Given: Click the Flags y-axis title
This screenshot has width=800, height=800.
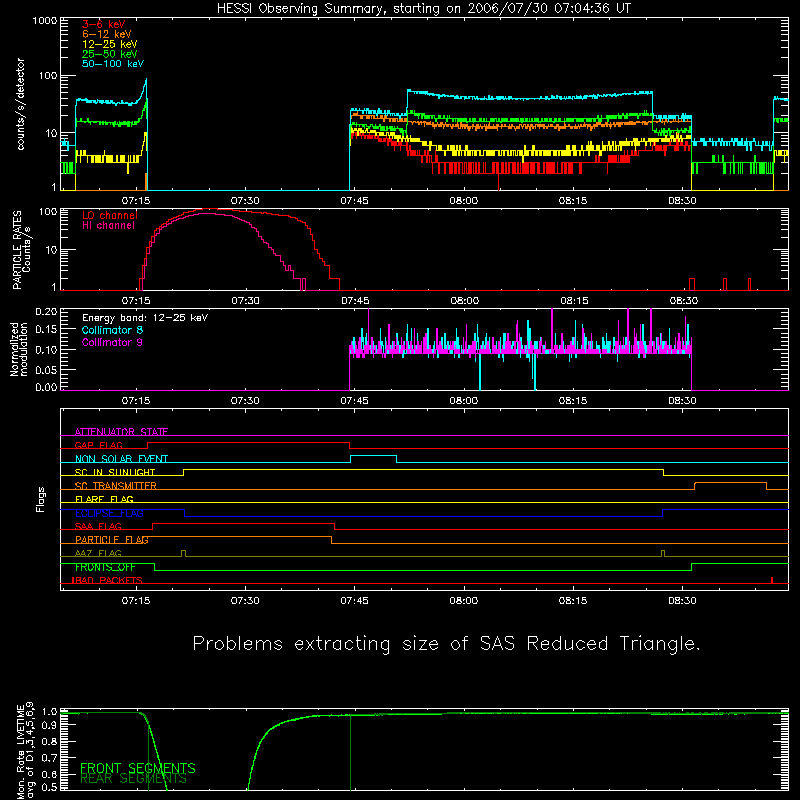Looking at the screenshot, I should click(x=40, y=499).
